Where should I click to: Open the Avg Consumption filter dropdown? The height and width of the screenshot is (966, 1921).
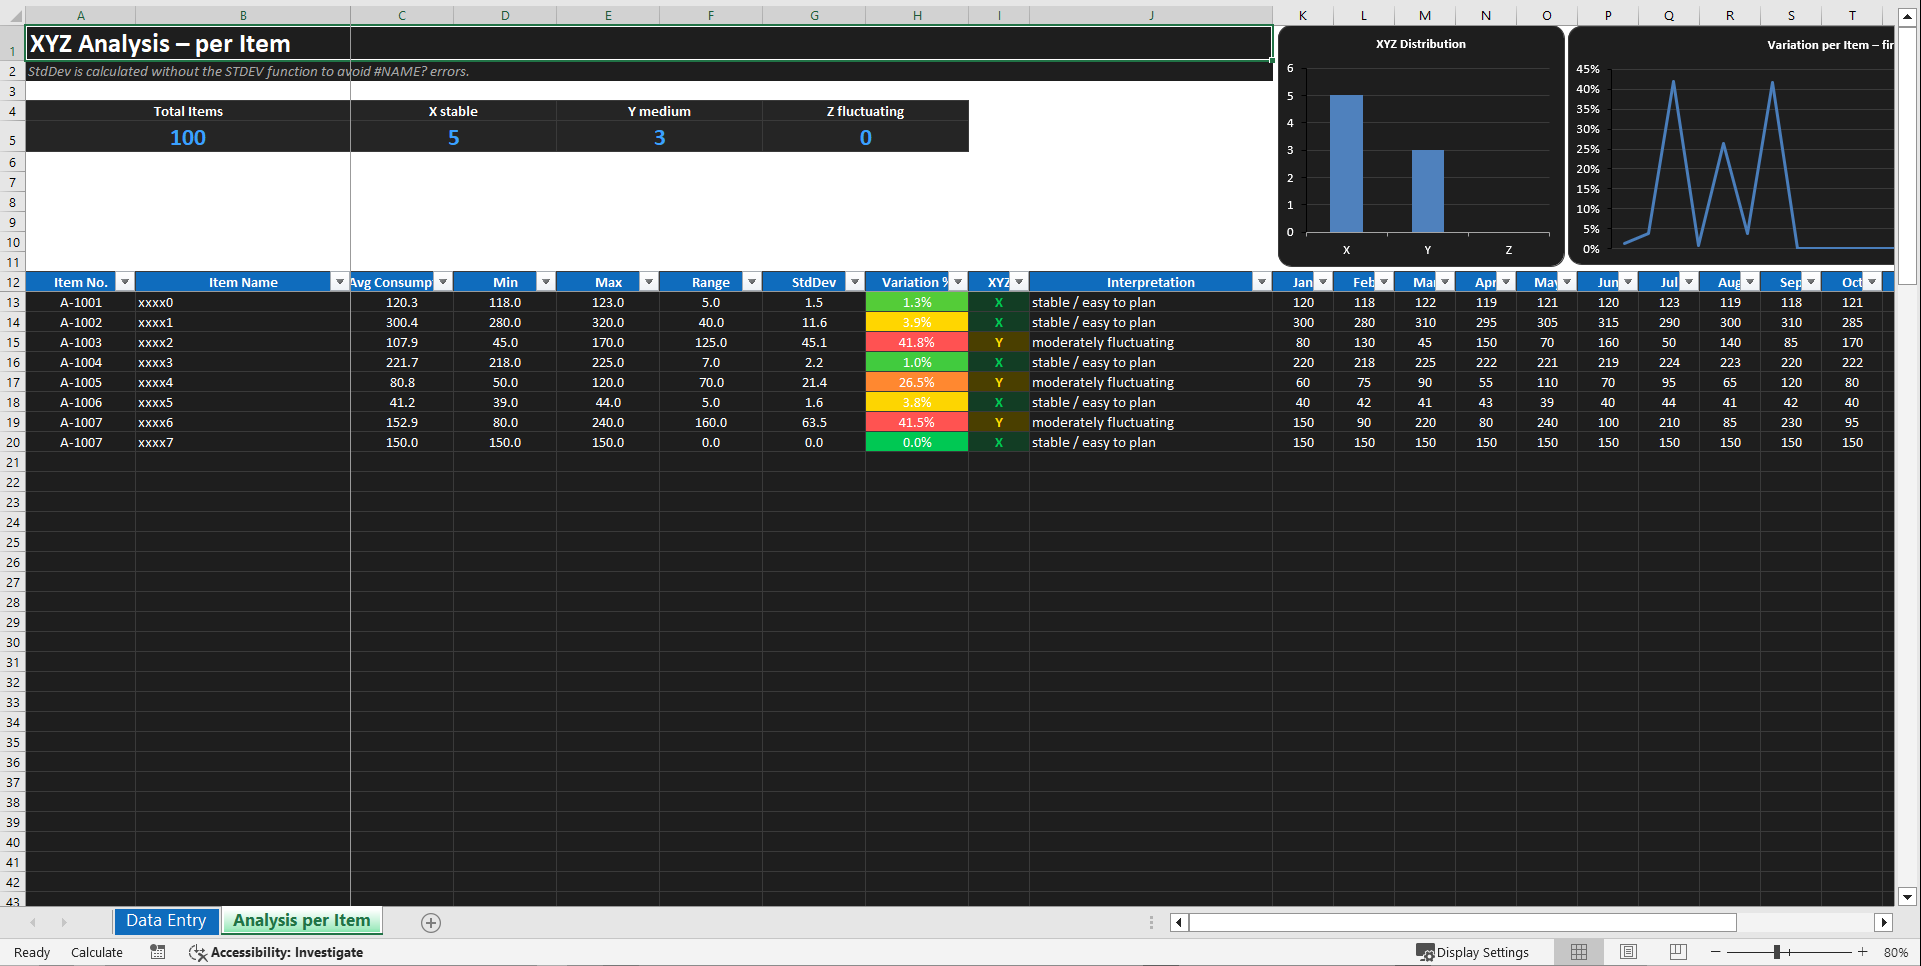(x=443, y=282)
